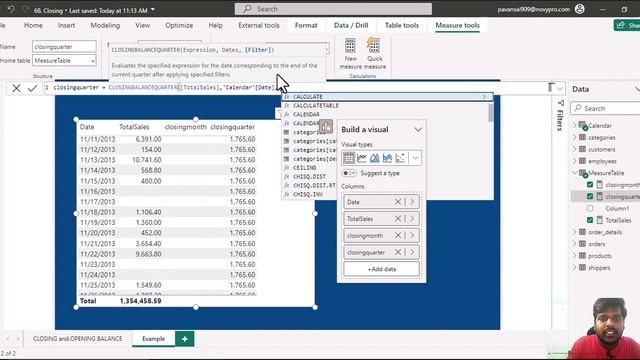Toggle the Suggest a type switch
Screen dimensions: 640x360
coord(349,173)
